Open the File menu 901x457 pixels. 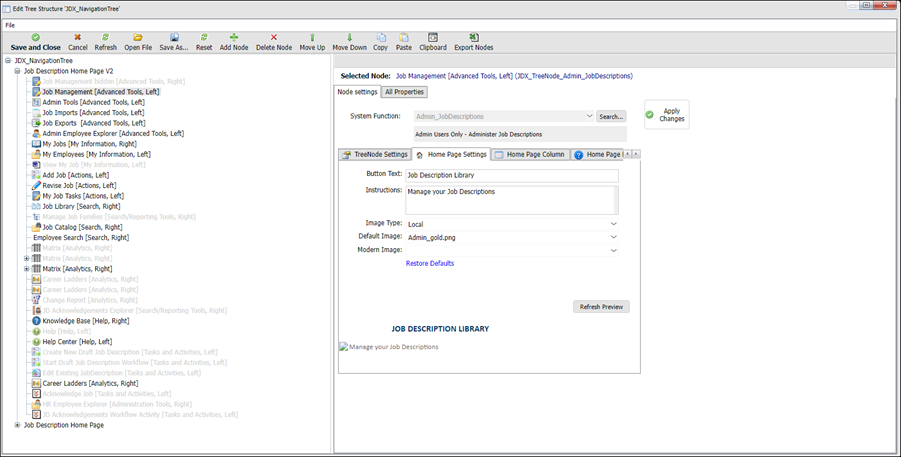(x=10, y=24)
